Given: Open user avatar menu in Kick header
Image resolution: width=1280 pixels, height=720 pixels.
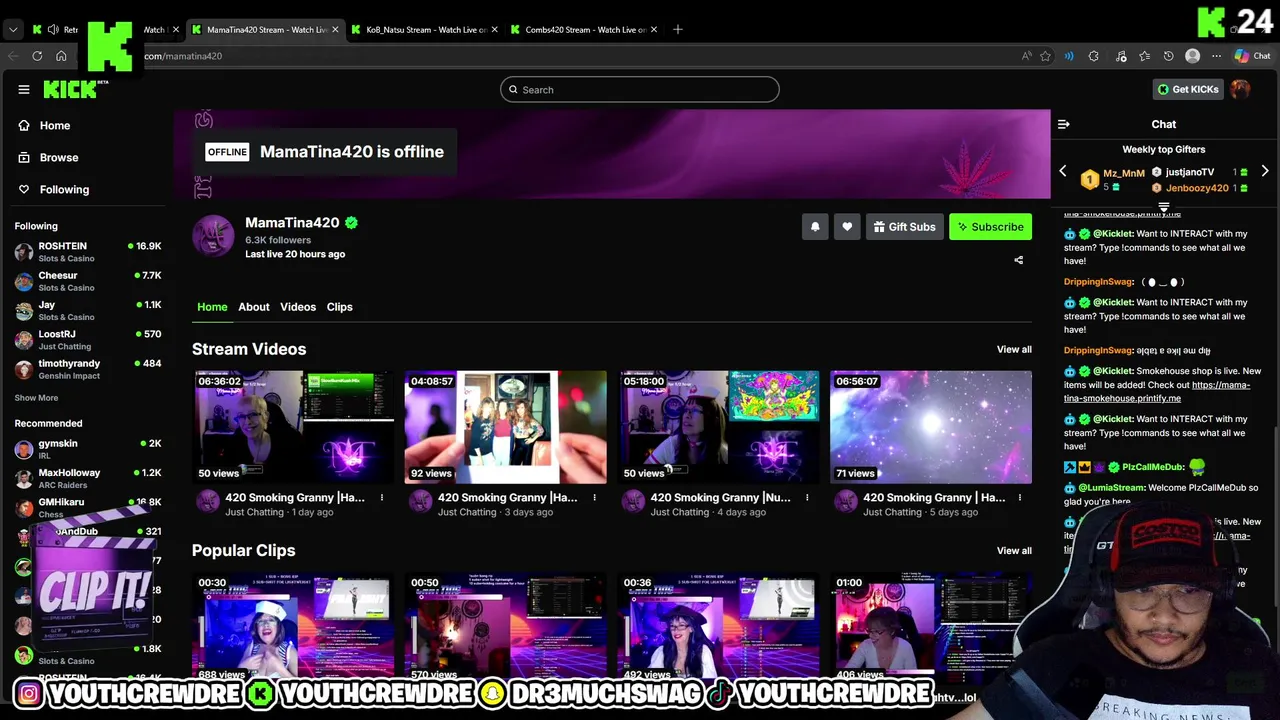Looking at the screenshot, I should pos(1241,89).
